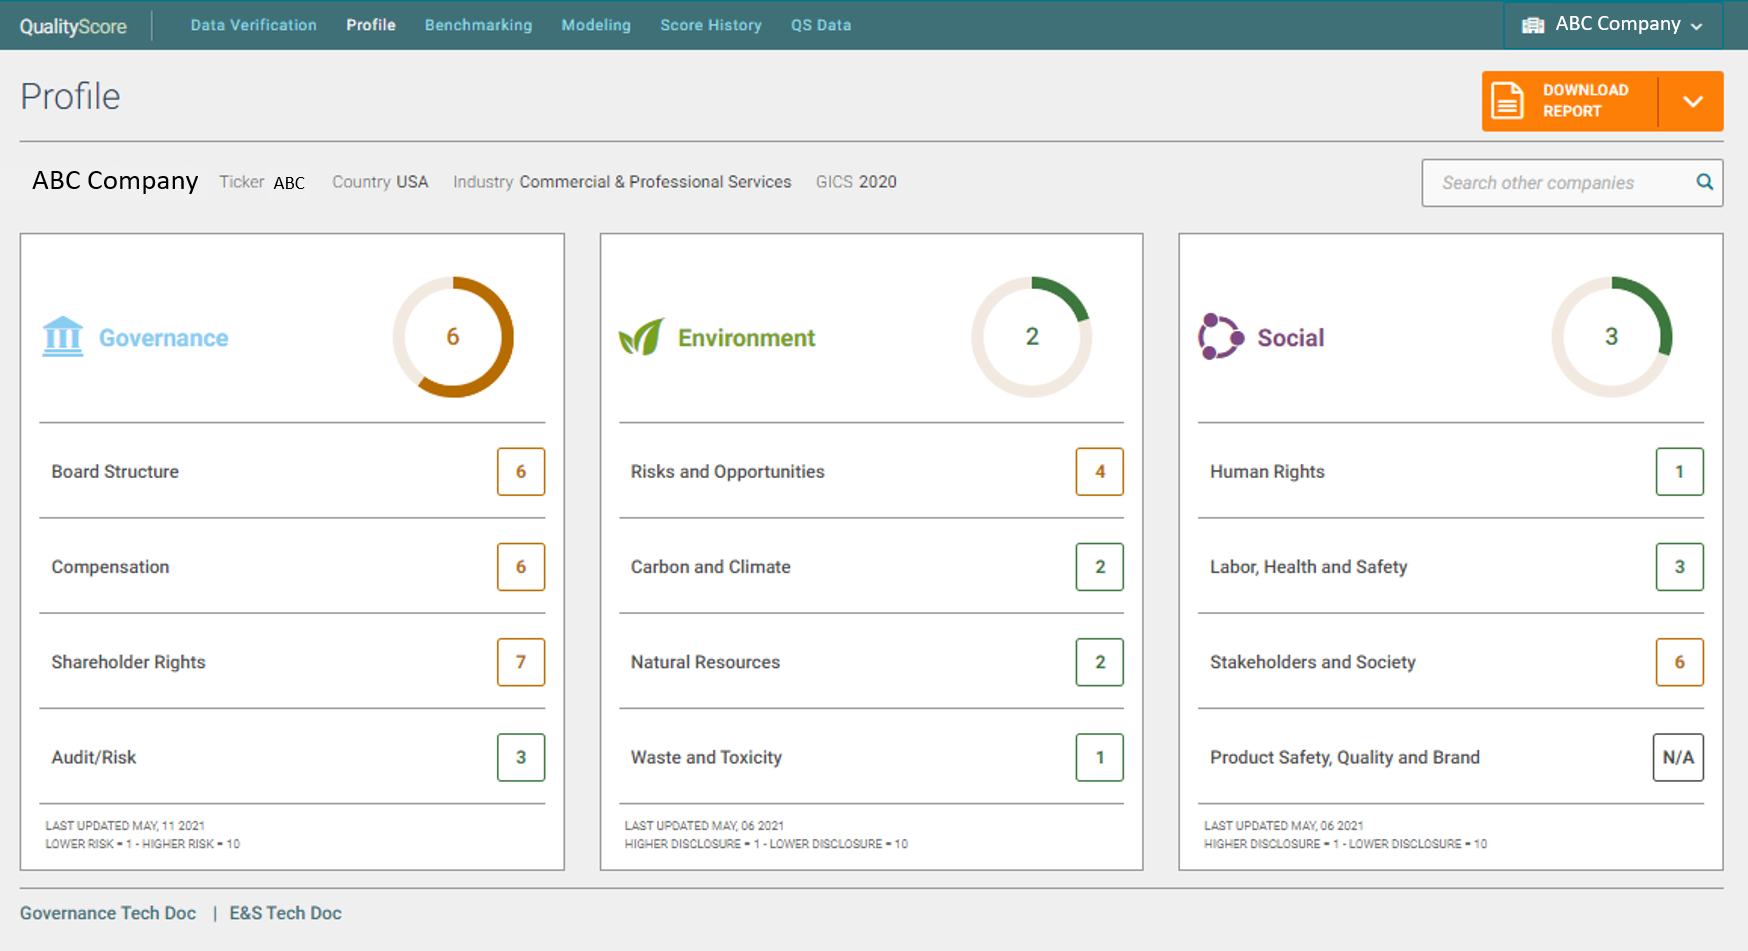The height and width of the screenshot is (951, 1748).
Task: Open the Governance Tech Doc link
Action: (108, 913)
